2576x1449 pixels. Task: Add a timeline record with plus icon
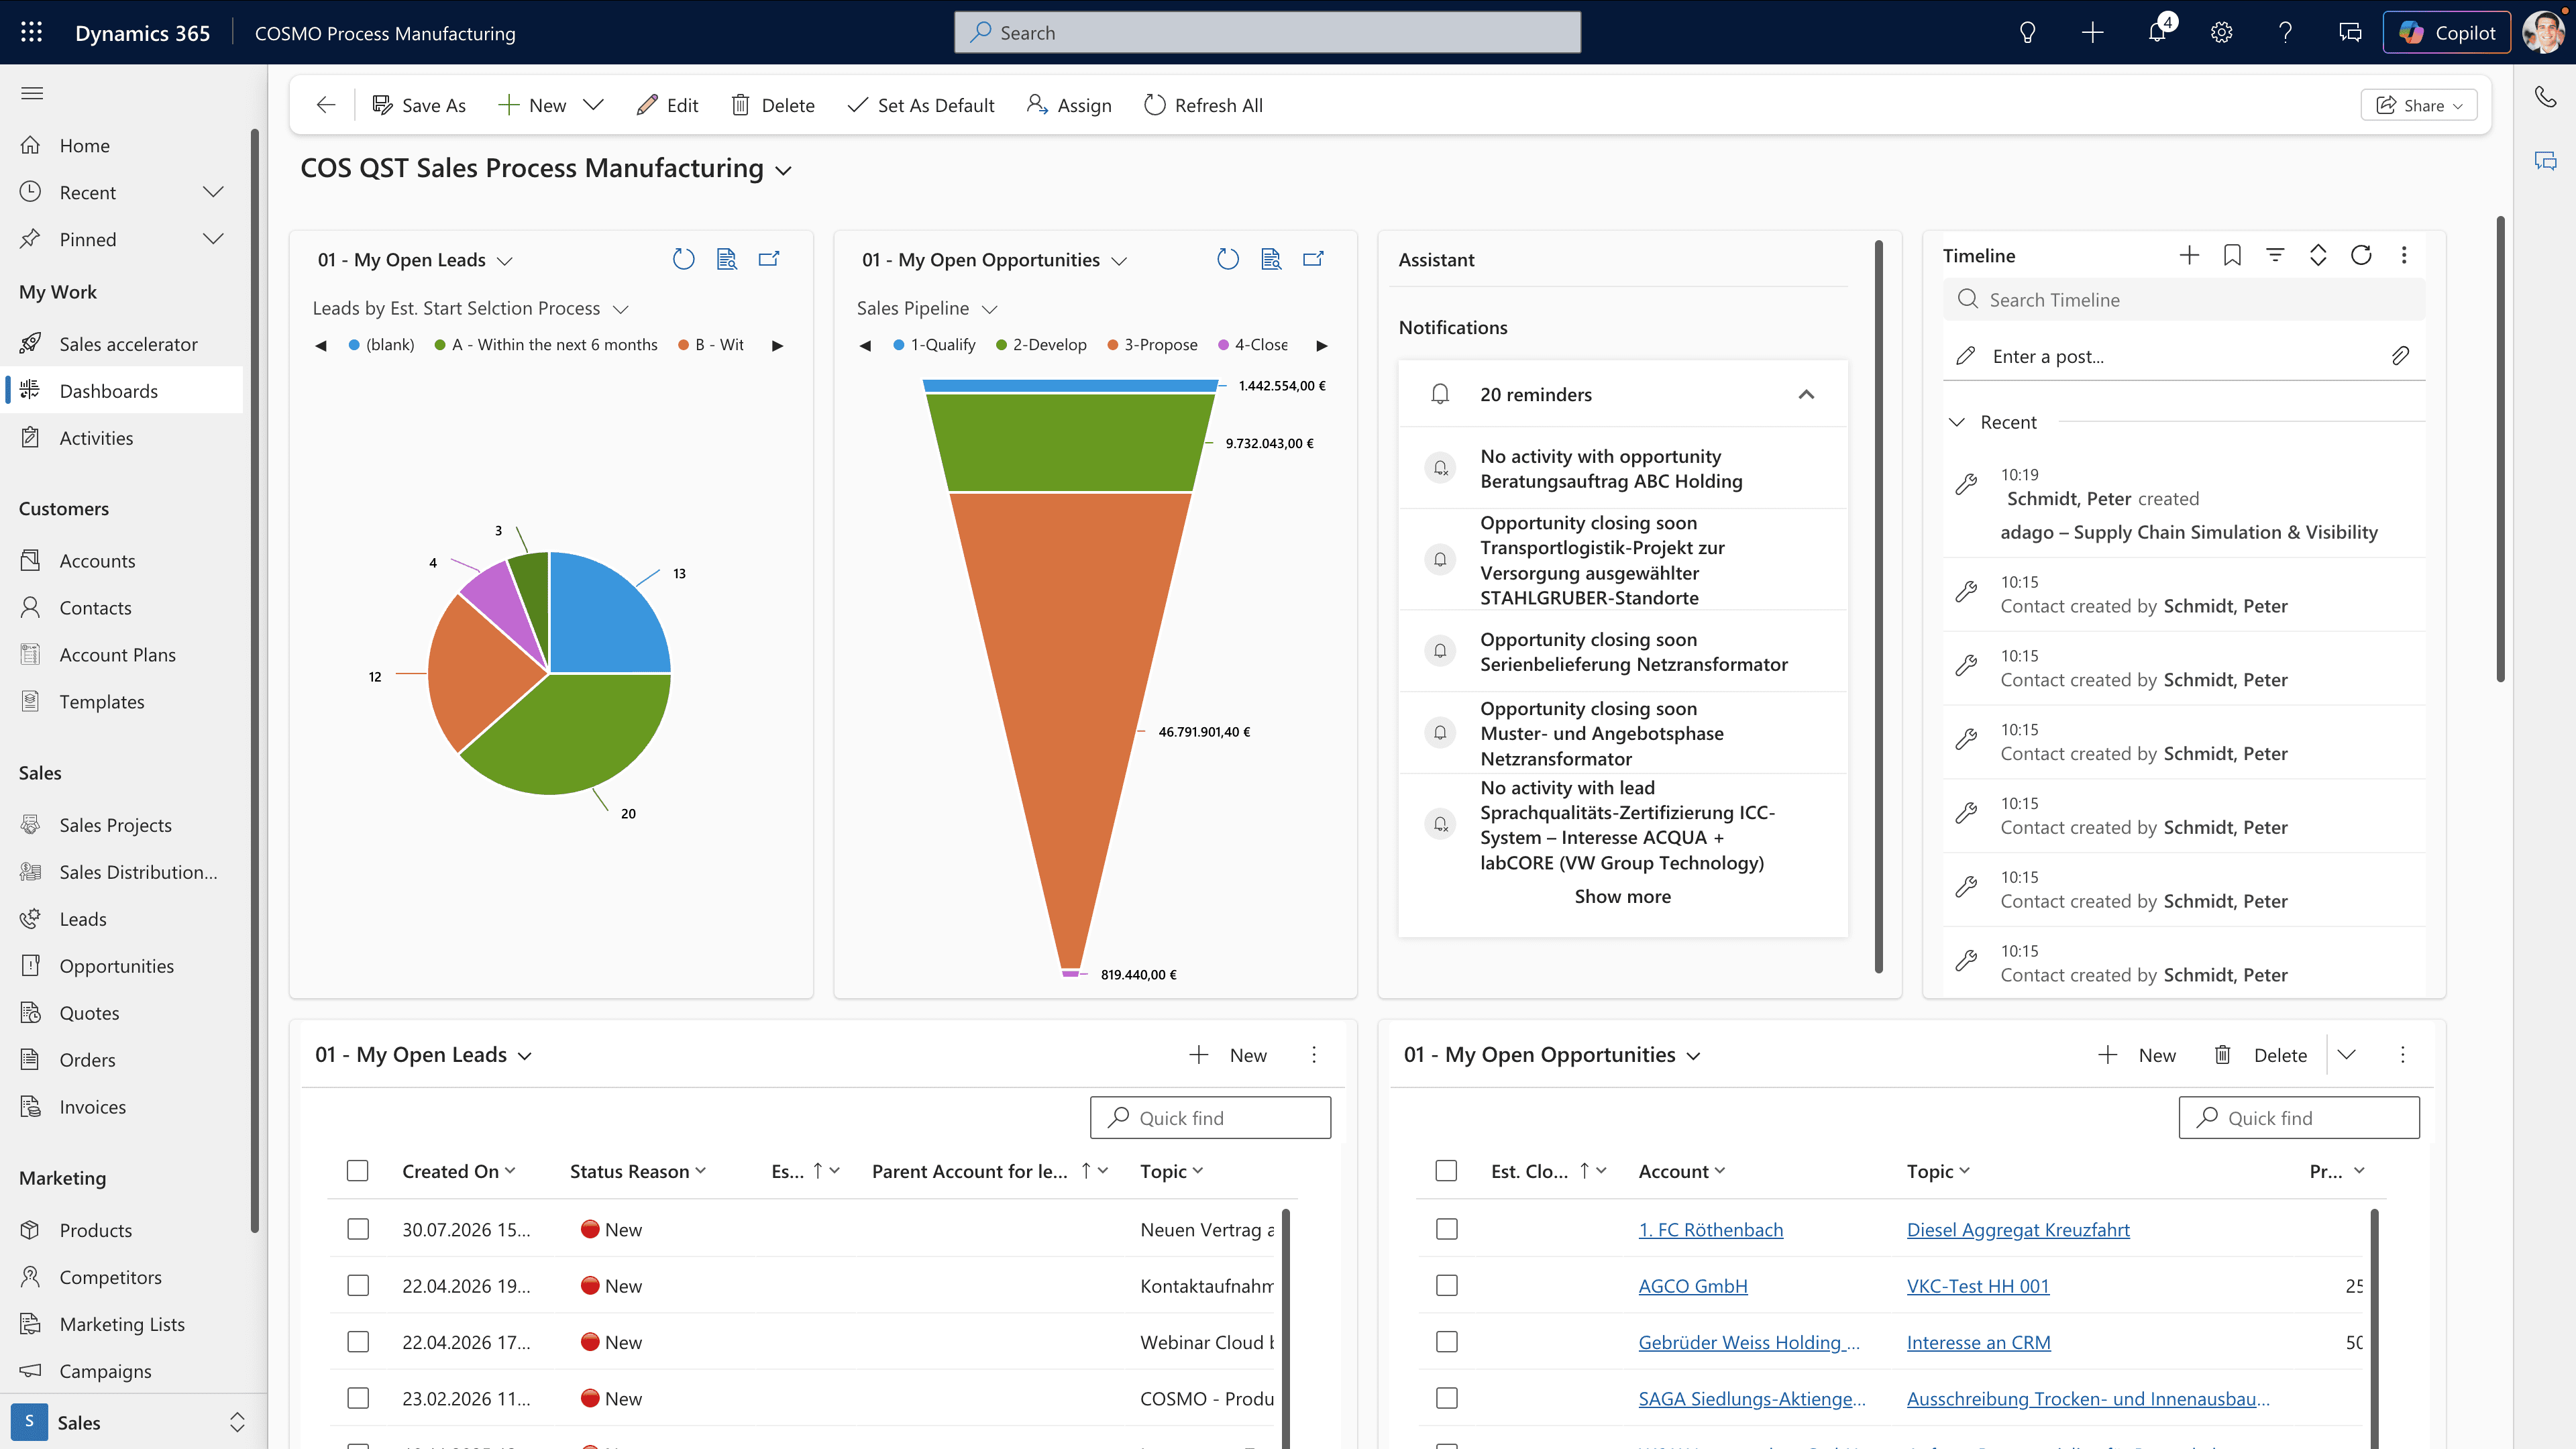(x=2189, y=255)
